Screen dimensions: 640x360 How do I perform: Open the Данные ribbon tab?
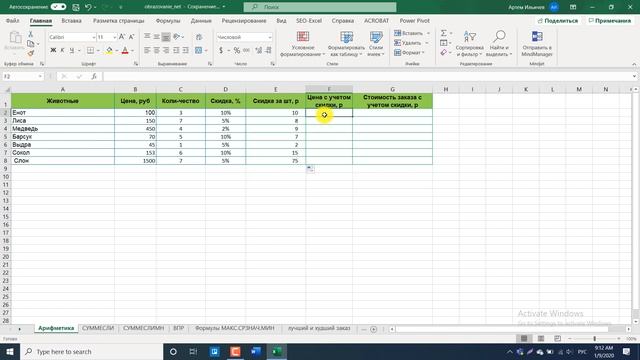(201, 20)
